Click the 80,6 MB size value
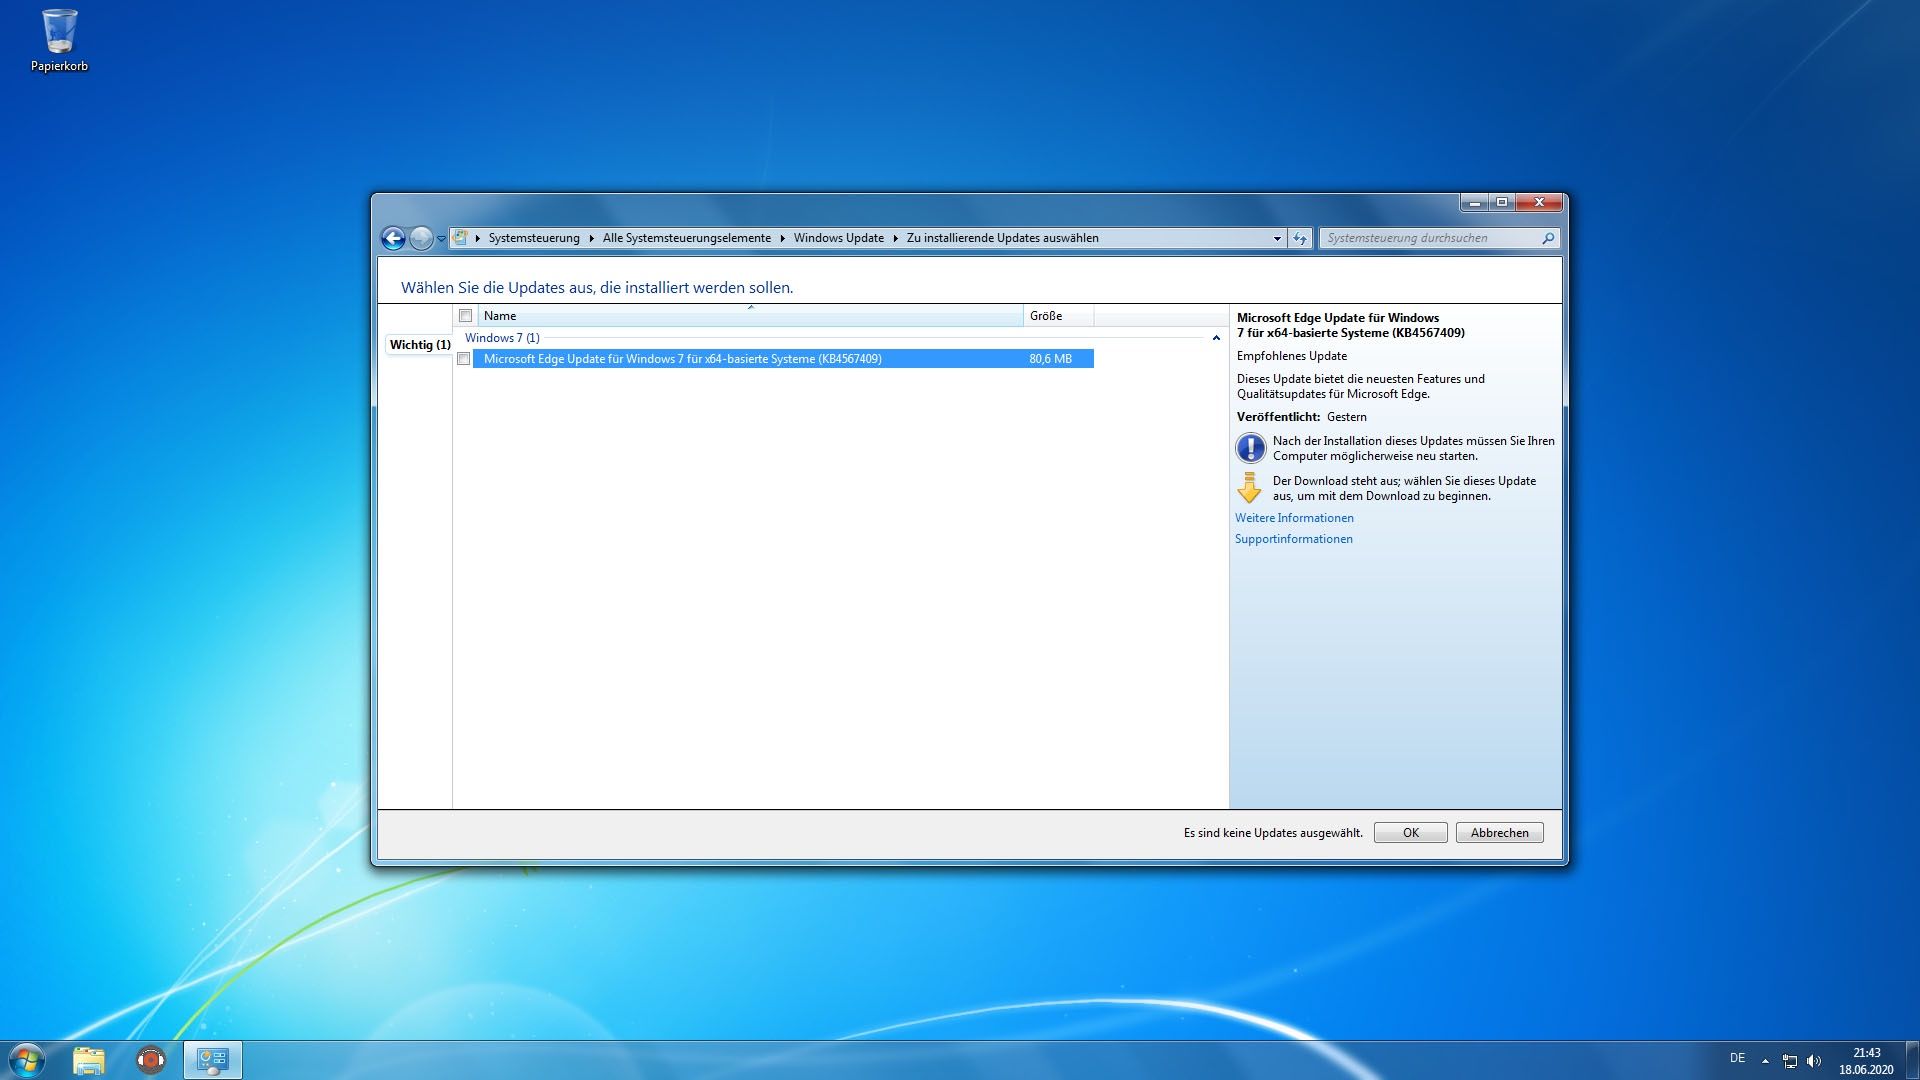This screenshot has width=1920, height=1080. tap(1050, 359)
